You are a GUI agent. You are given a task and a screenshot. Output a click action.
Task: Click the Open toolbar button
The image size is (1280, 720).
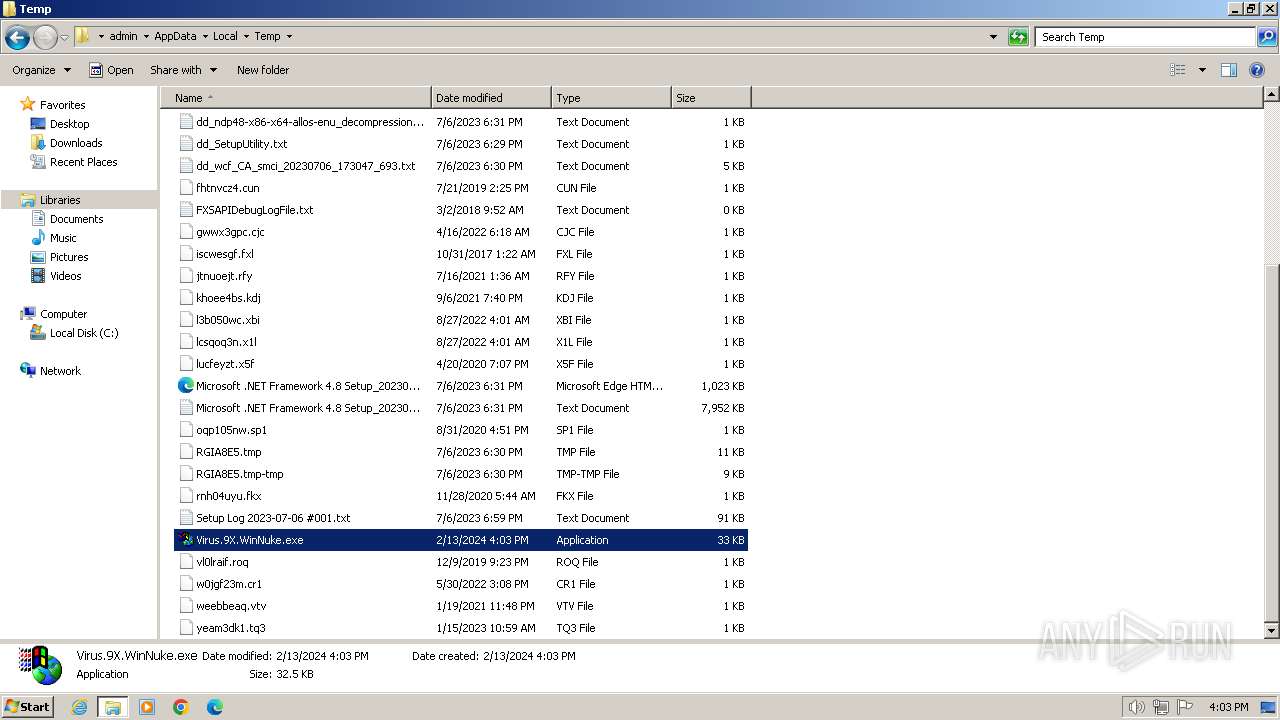[x=111, y=70]
